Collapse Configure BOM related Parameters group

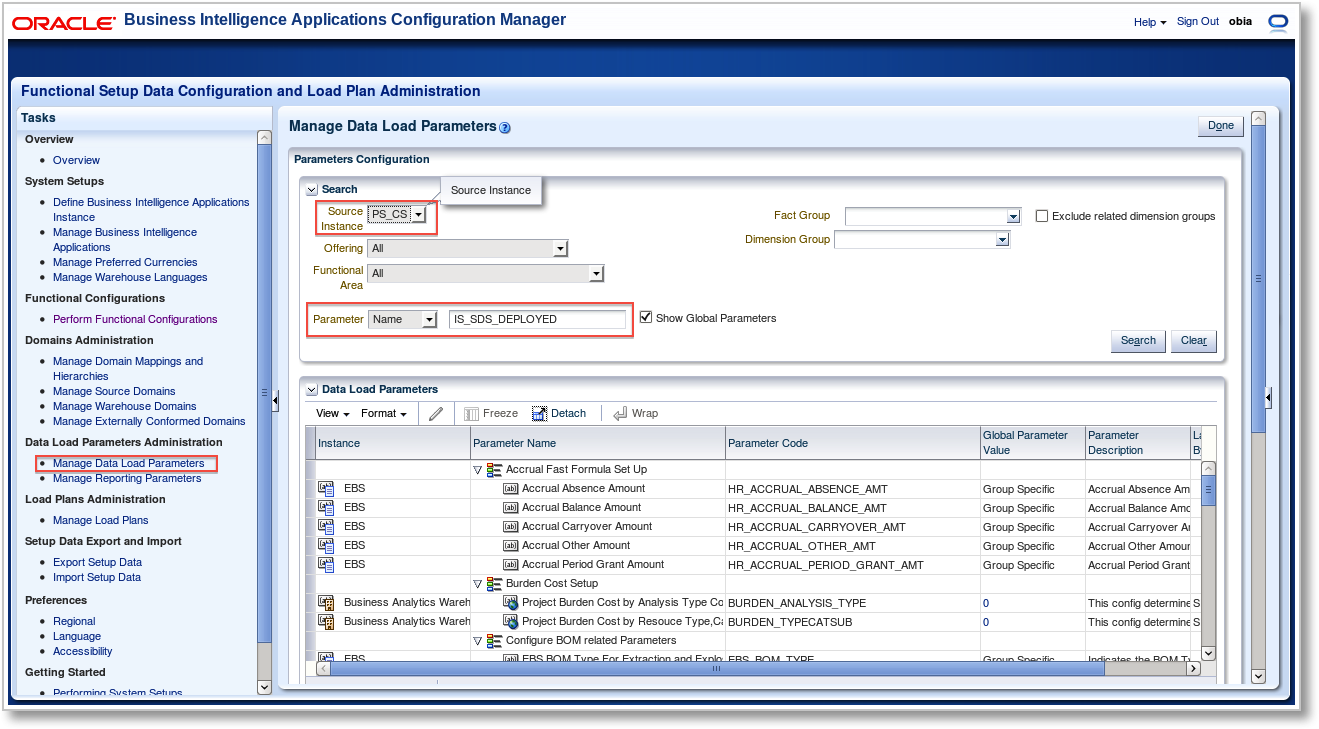click(478, 641)
